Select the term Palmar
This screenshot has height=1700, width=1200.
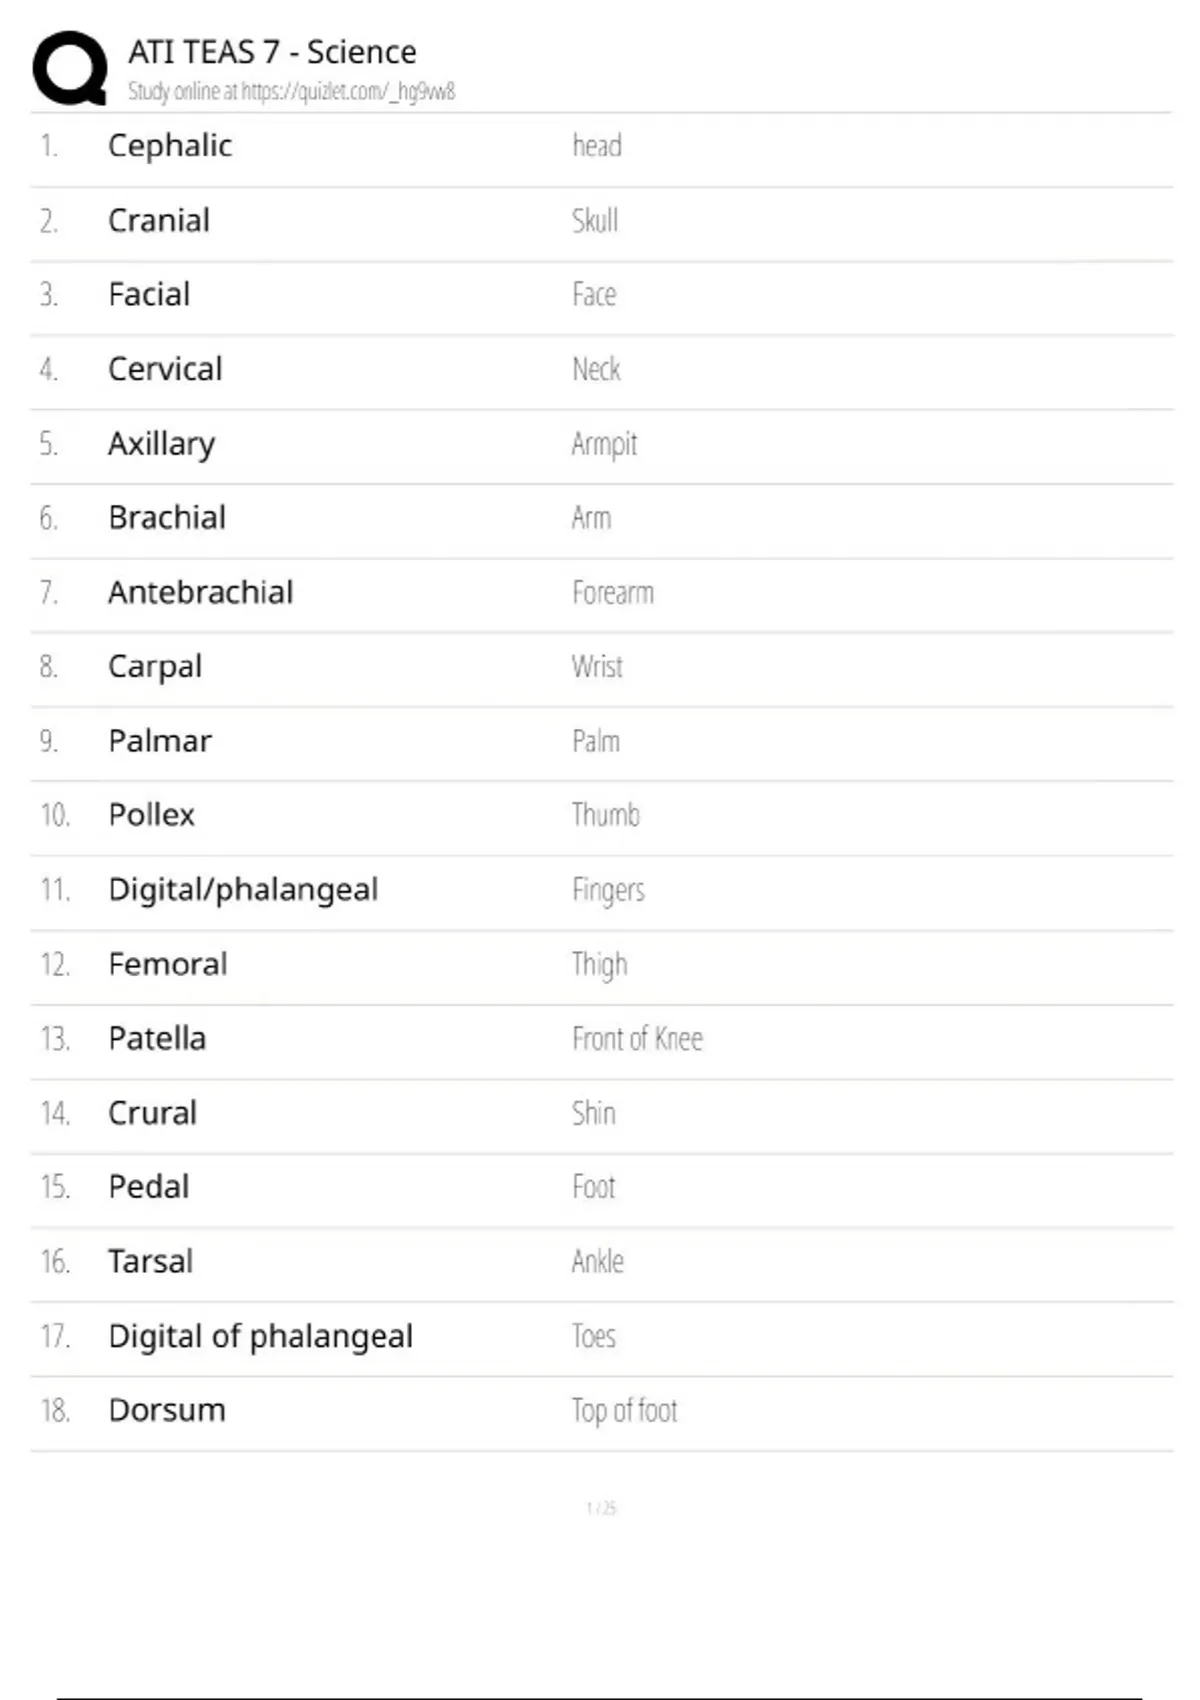point(160,741)
